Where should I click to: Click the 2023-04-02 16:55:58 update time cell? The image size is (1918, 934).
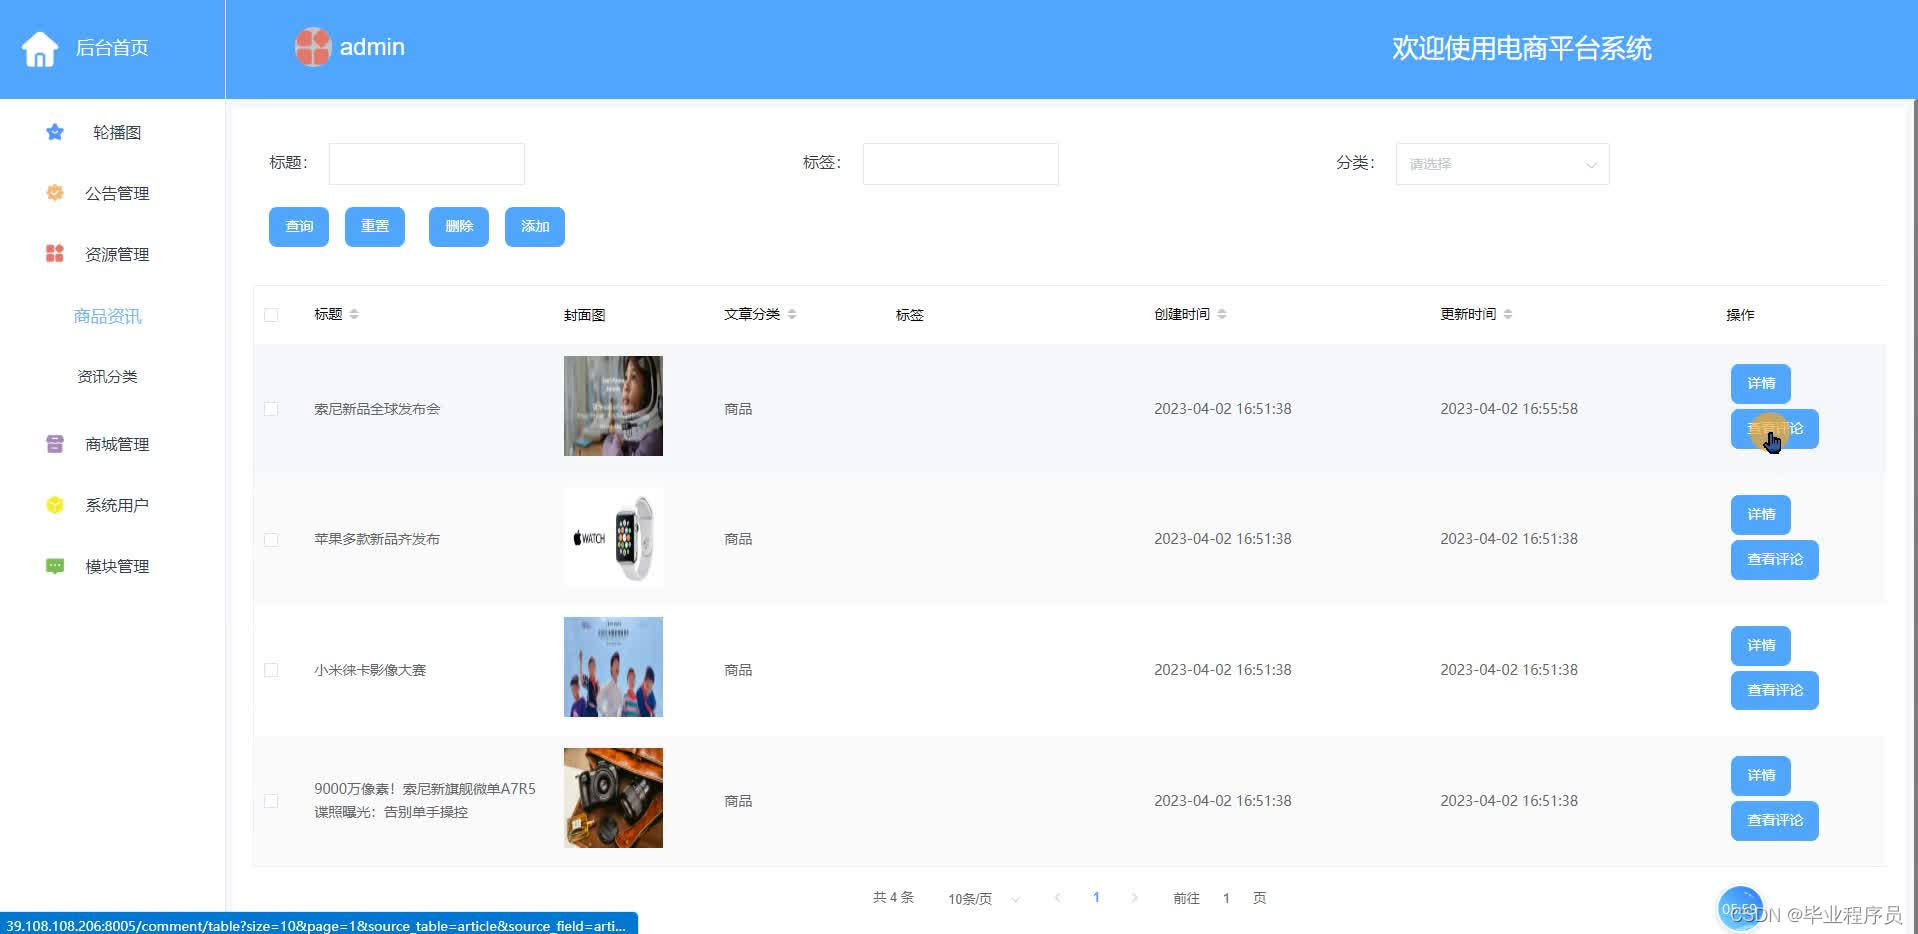tap(1509, 409)
